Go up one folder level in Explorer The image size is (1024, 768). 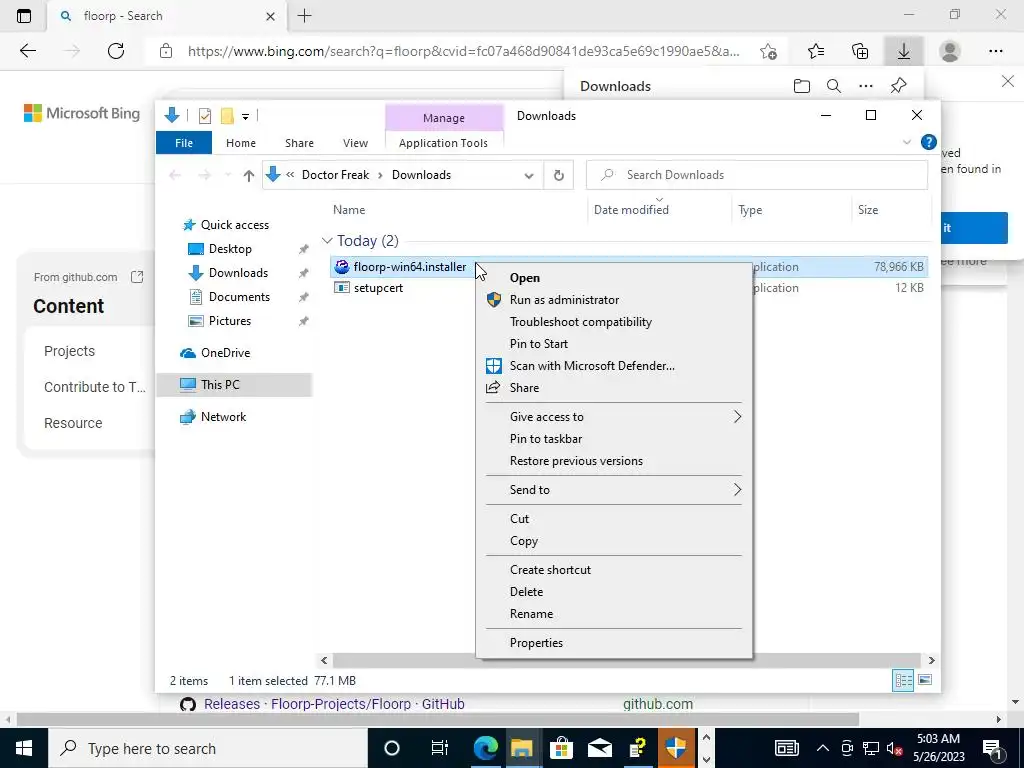pos(248,175)
